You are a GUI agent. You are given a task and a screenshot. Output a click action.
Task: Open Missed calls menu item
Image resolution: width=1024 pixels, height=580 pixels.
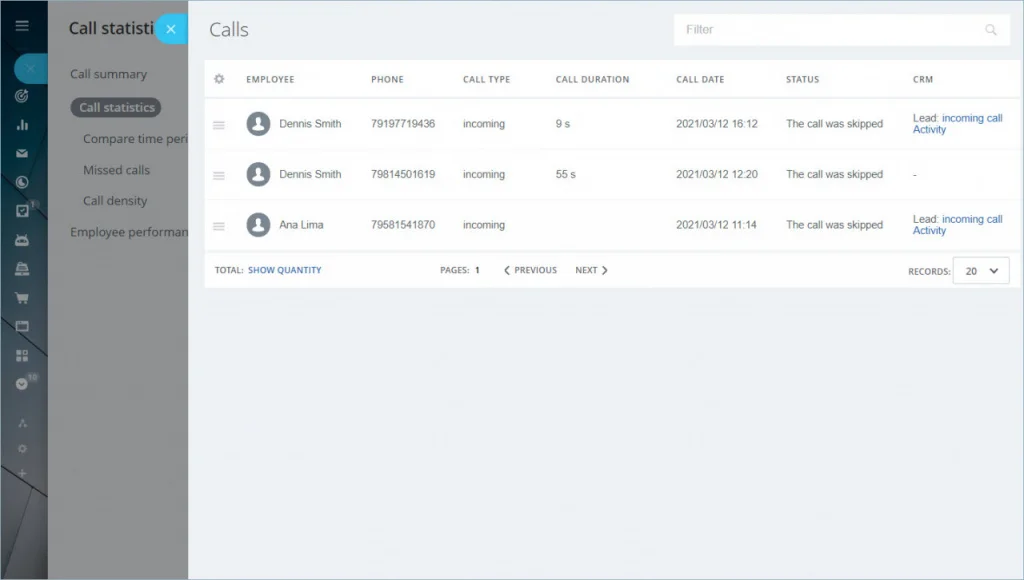pos(116,170)
